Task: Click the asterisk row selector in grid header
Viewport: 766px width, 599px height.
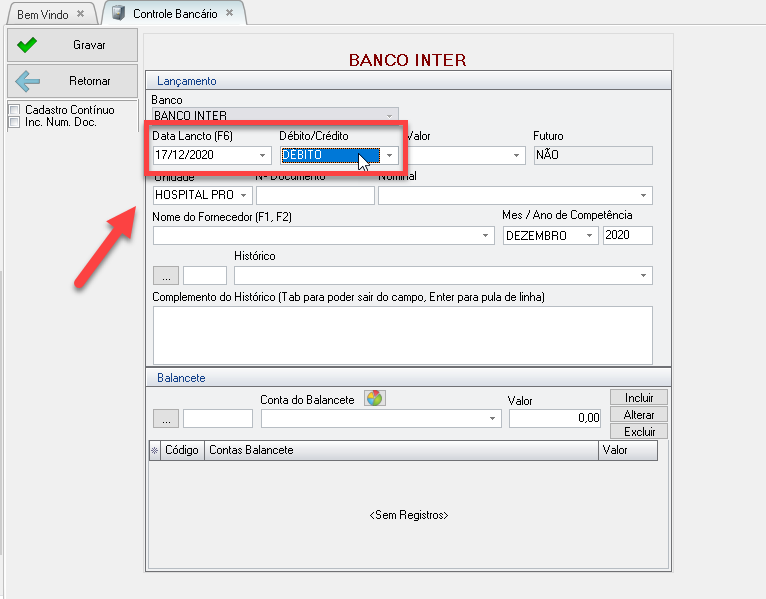Action: coord(154,450)
